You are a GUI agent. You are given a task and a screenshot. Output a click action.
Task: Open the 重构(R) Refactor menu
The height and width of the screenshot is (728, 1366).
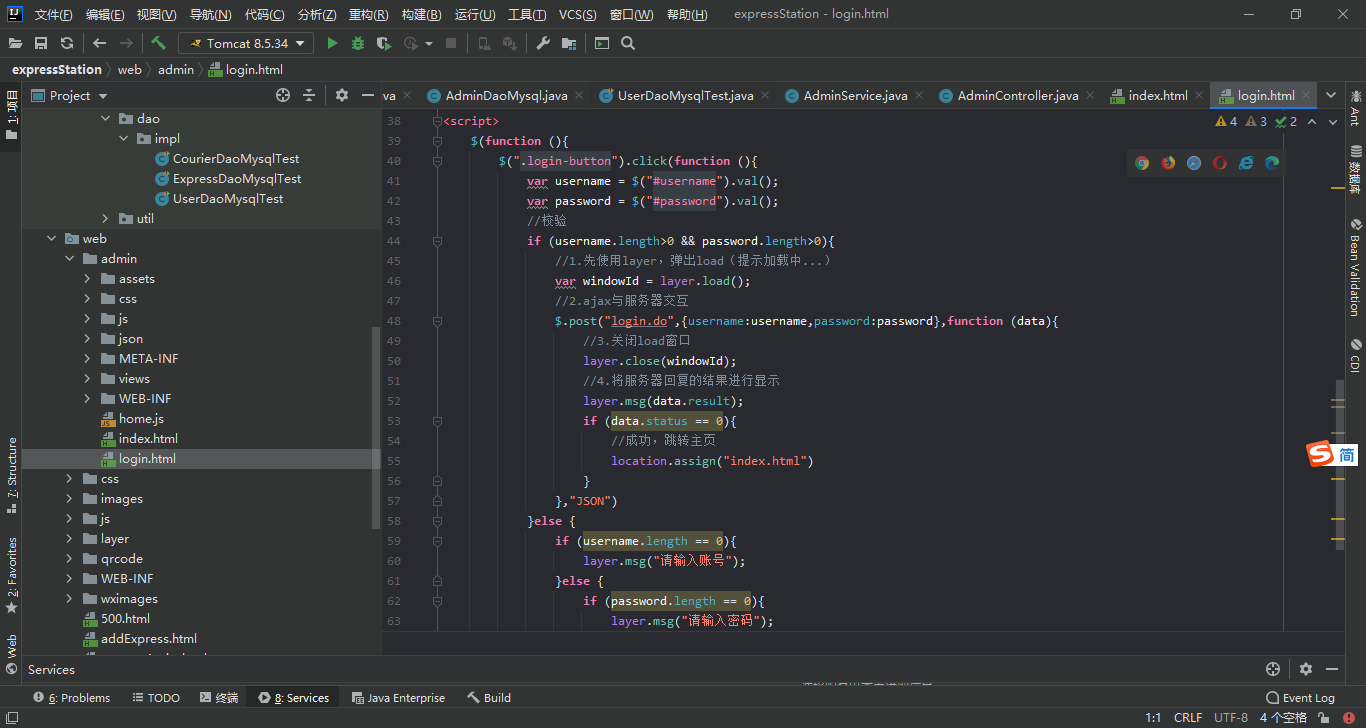point(369,14)
